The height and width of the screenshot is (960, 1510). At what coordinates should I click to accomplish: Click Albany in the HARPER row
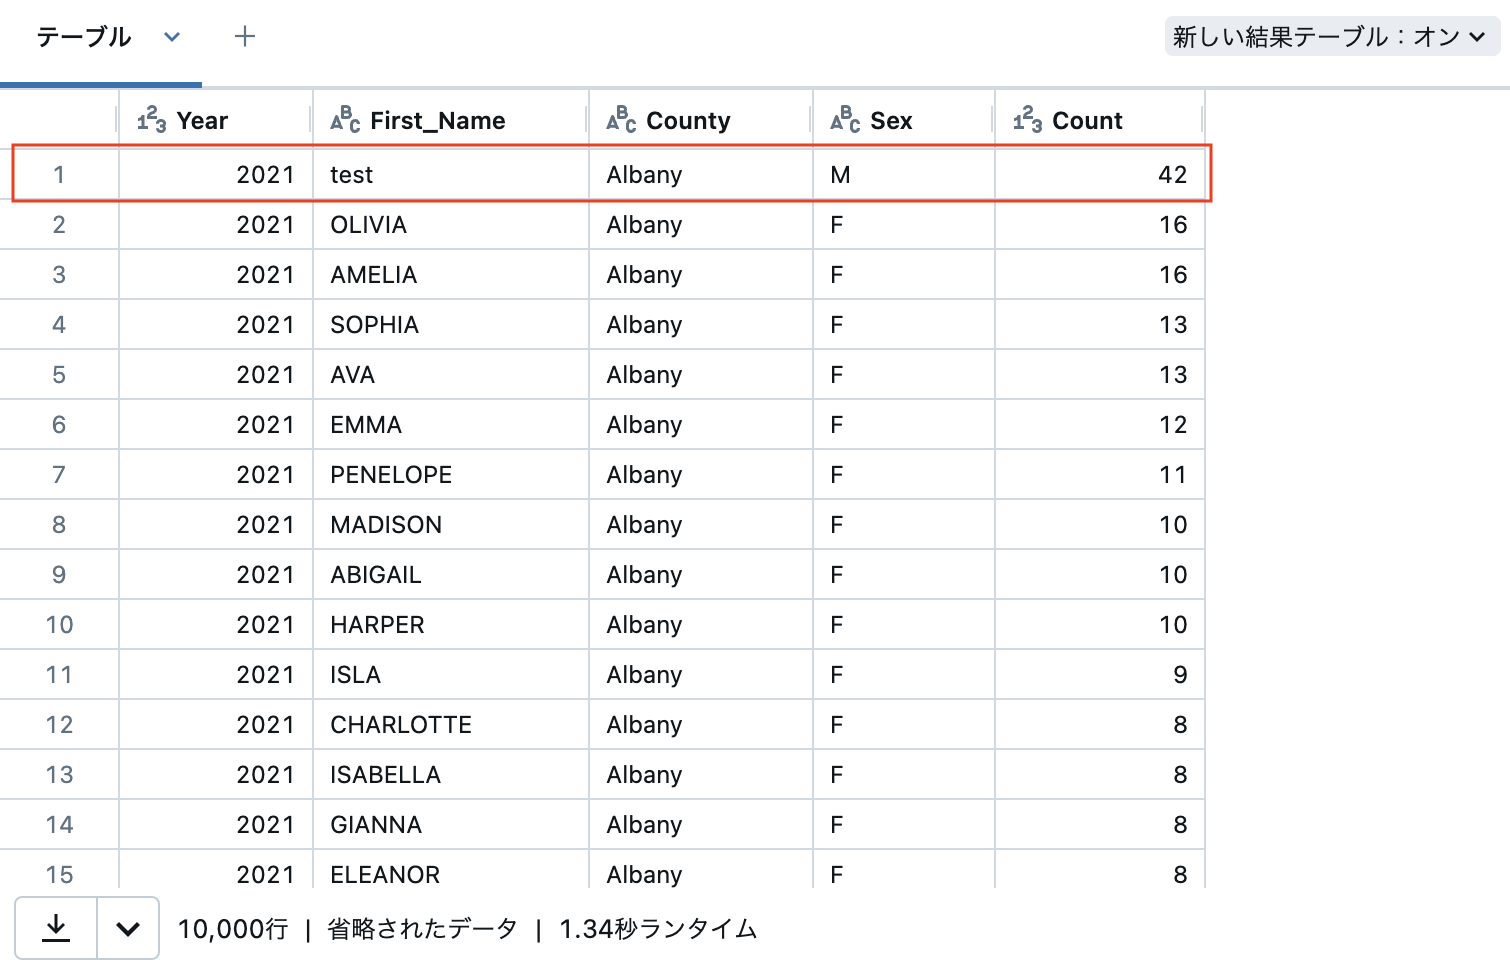coord(644,624)
